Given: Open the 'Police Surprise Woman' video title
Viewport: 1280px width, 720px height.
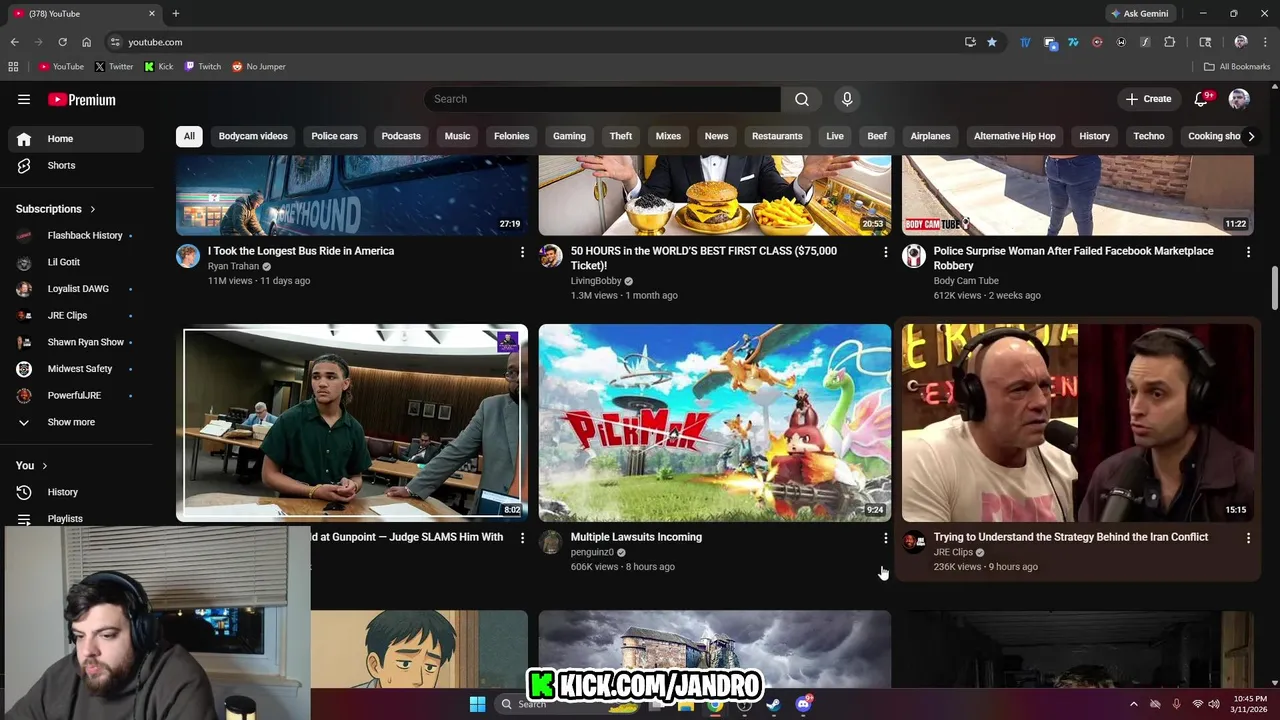Looking at the screenshot, I should [x=1073, y=258].
